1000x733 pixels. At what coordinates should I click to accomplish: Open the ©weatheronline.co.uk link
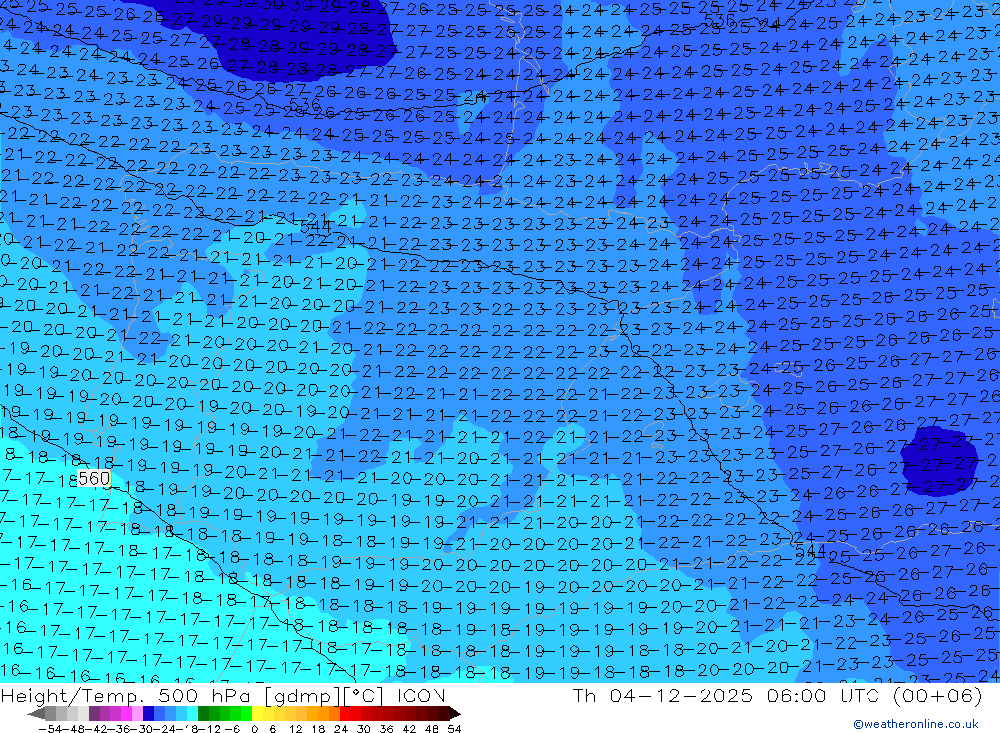tap(916, 724)
